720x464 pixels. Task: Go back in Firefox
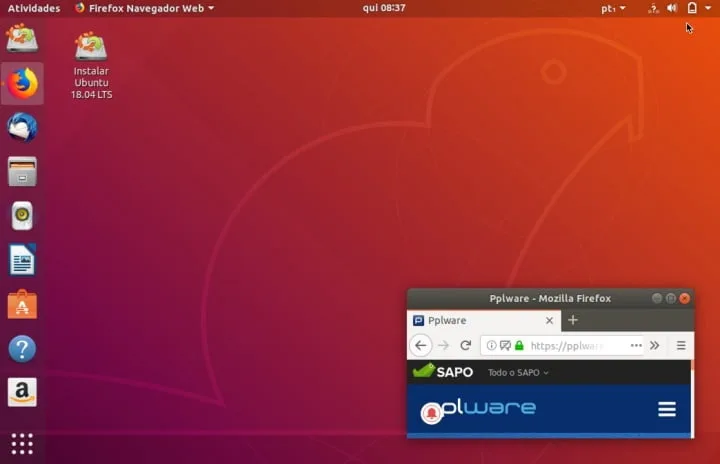pyautogui.click(x=421, y=345)
